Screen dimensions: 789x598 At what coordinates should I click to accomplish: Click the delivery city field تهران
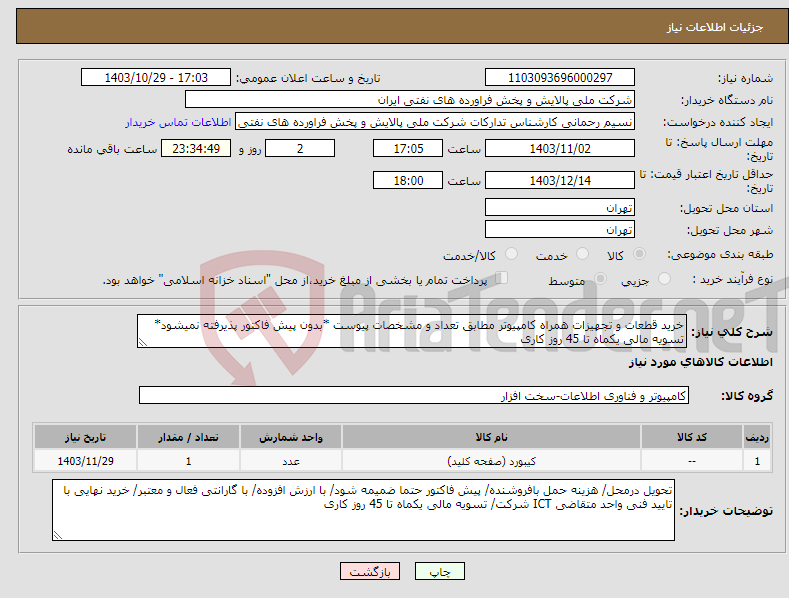point(560,230)
